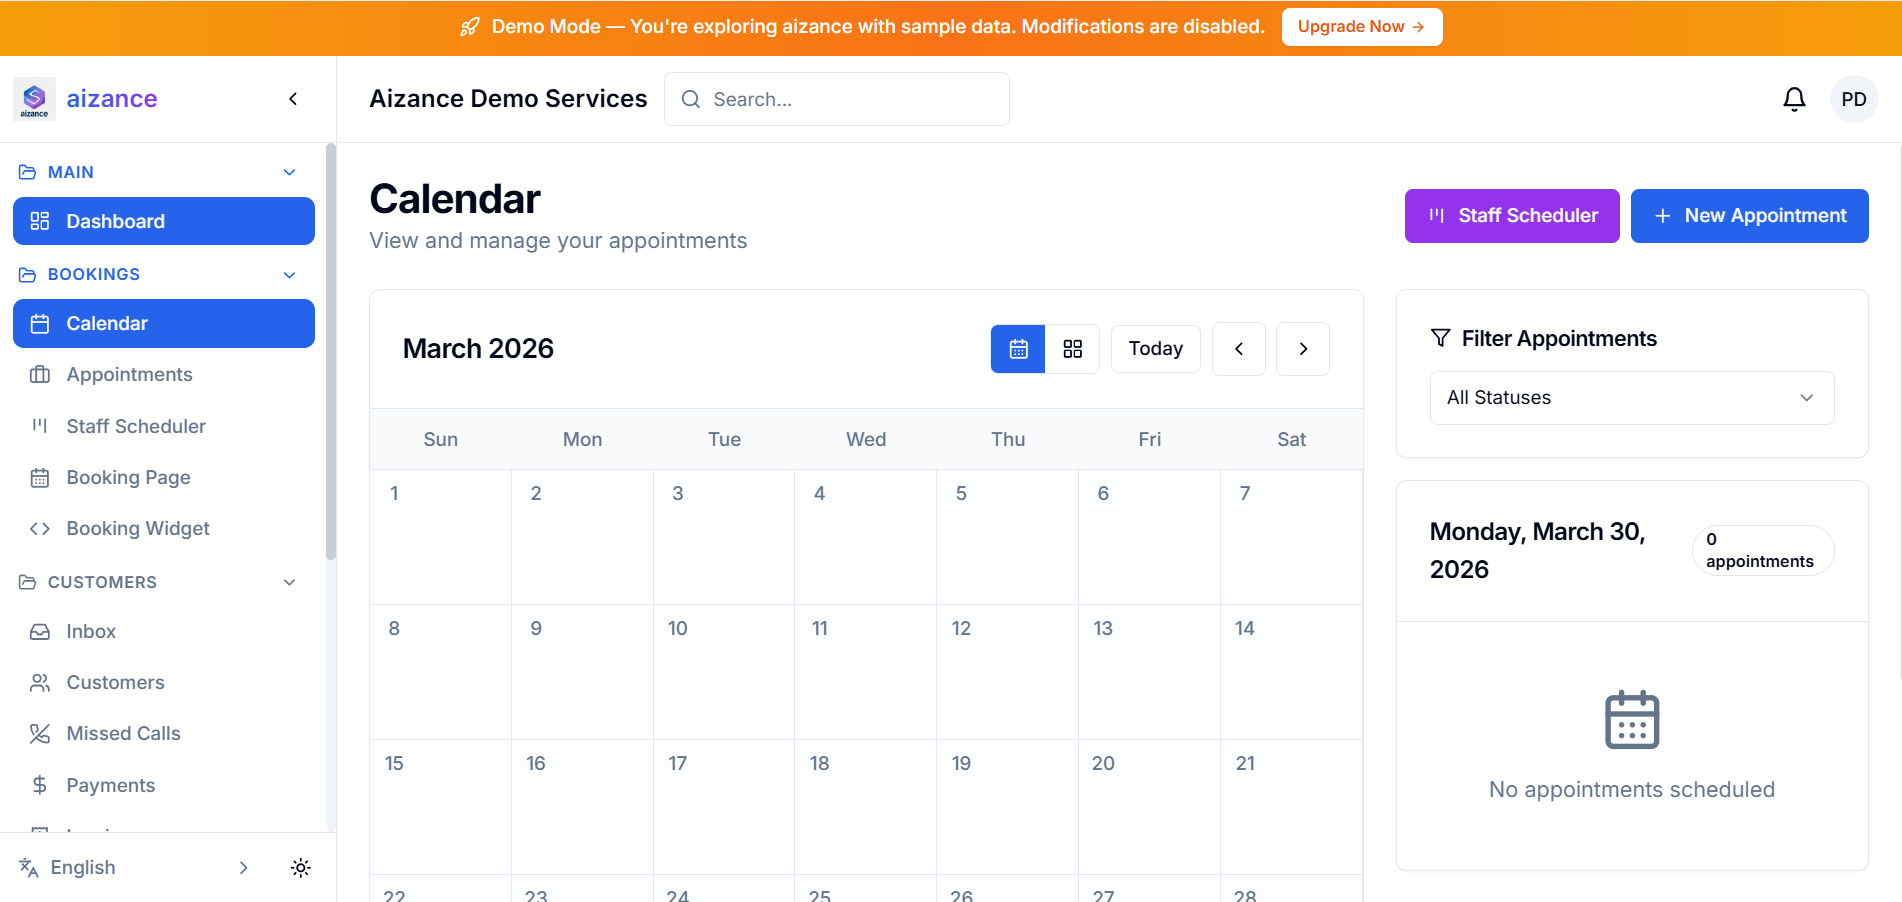Click the Sun column header
This screenshot has height=902, width=1902.
click(x=441, y=439)
